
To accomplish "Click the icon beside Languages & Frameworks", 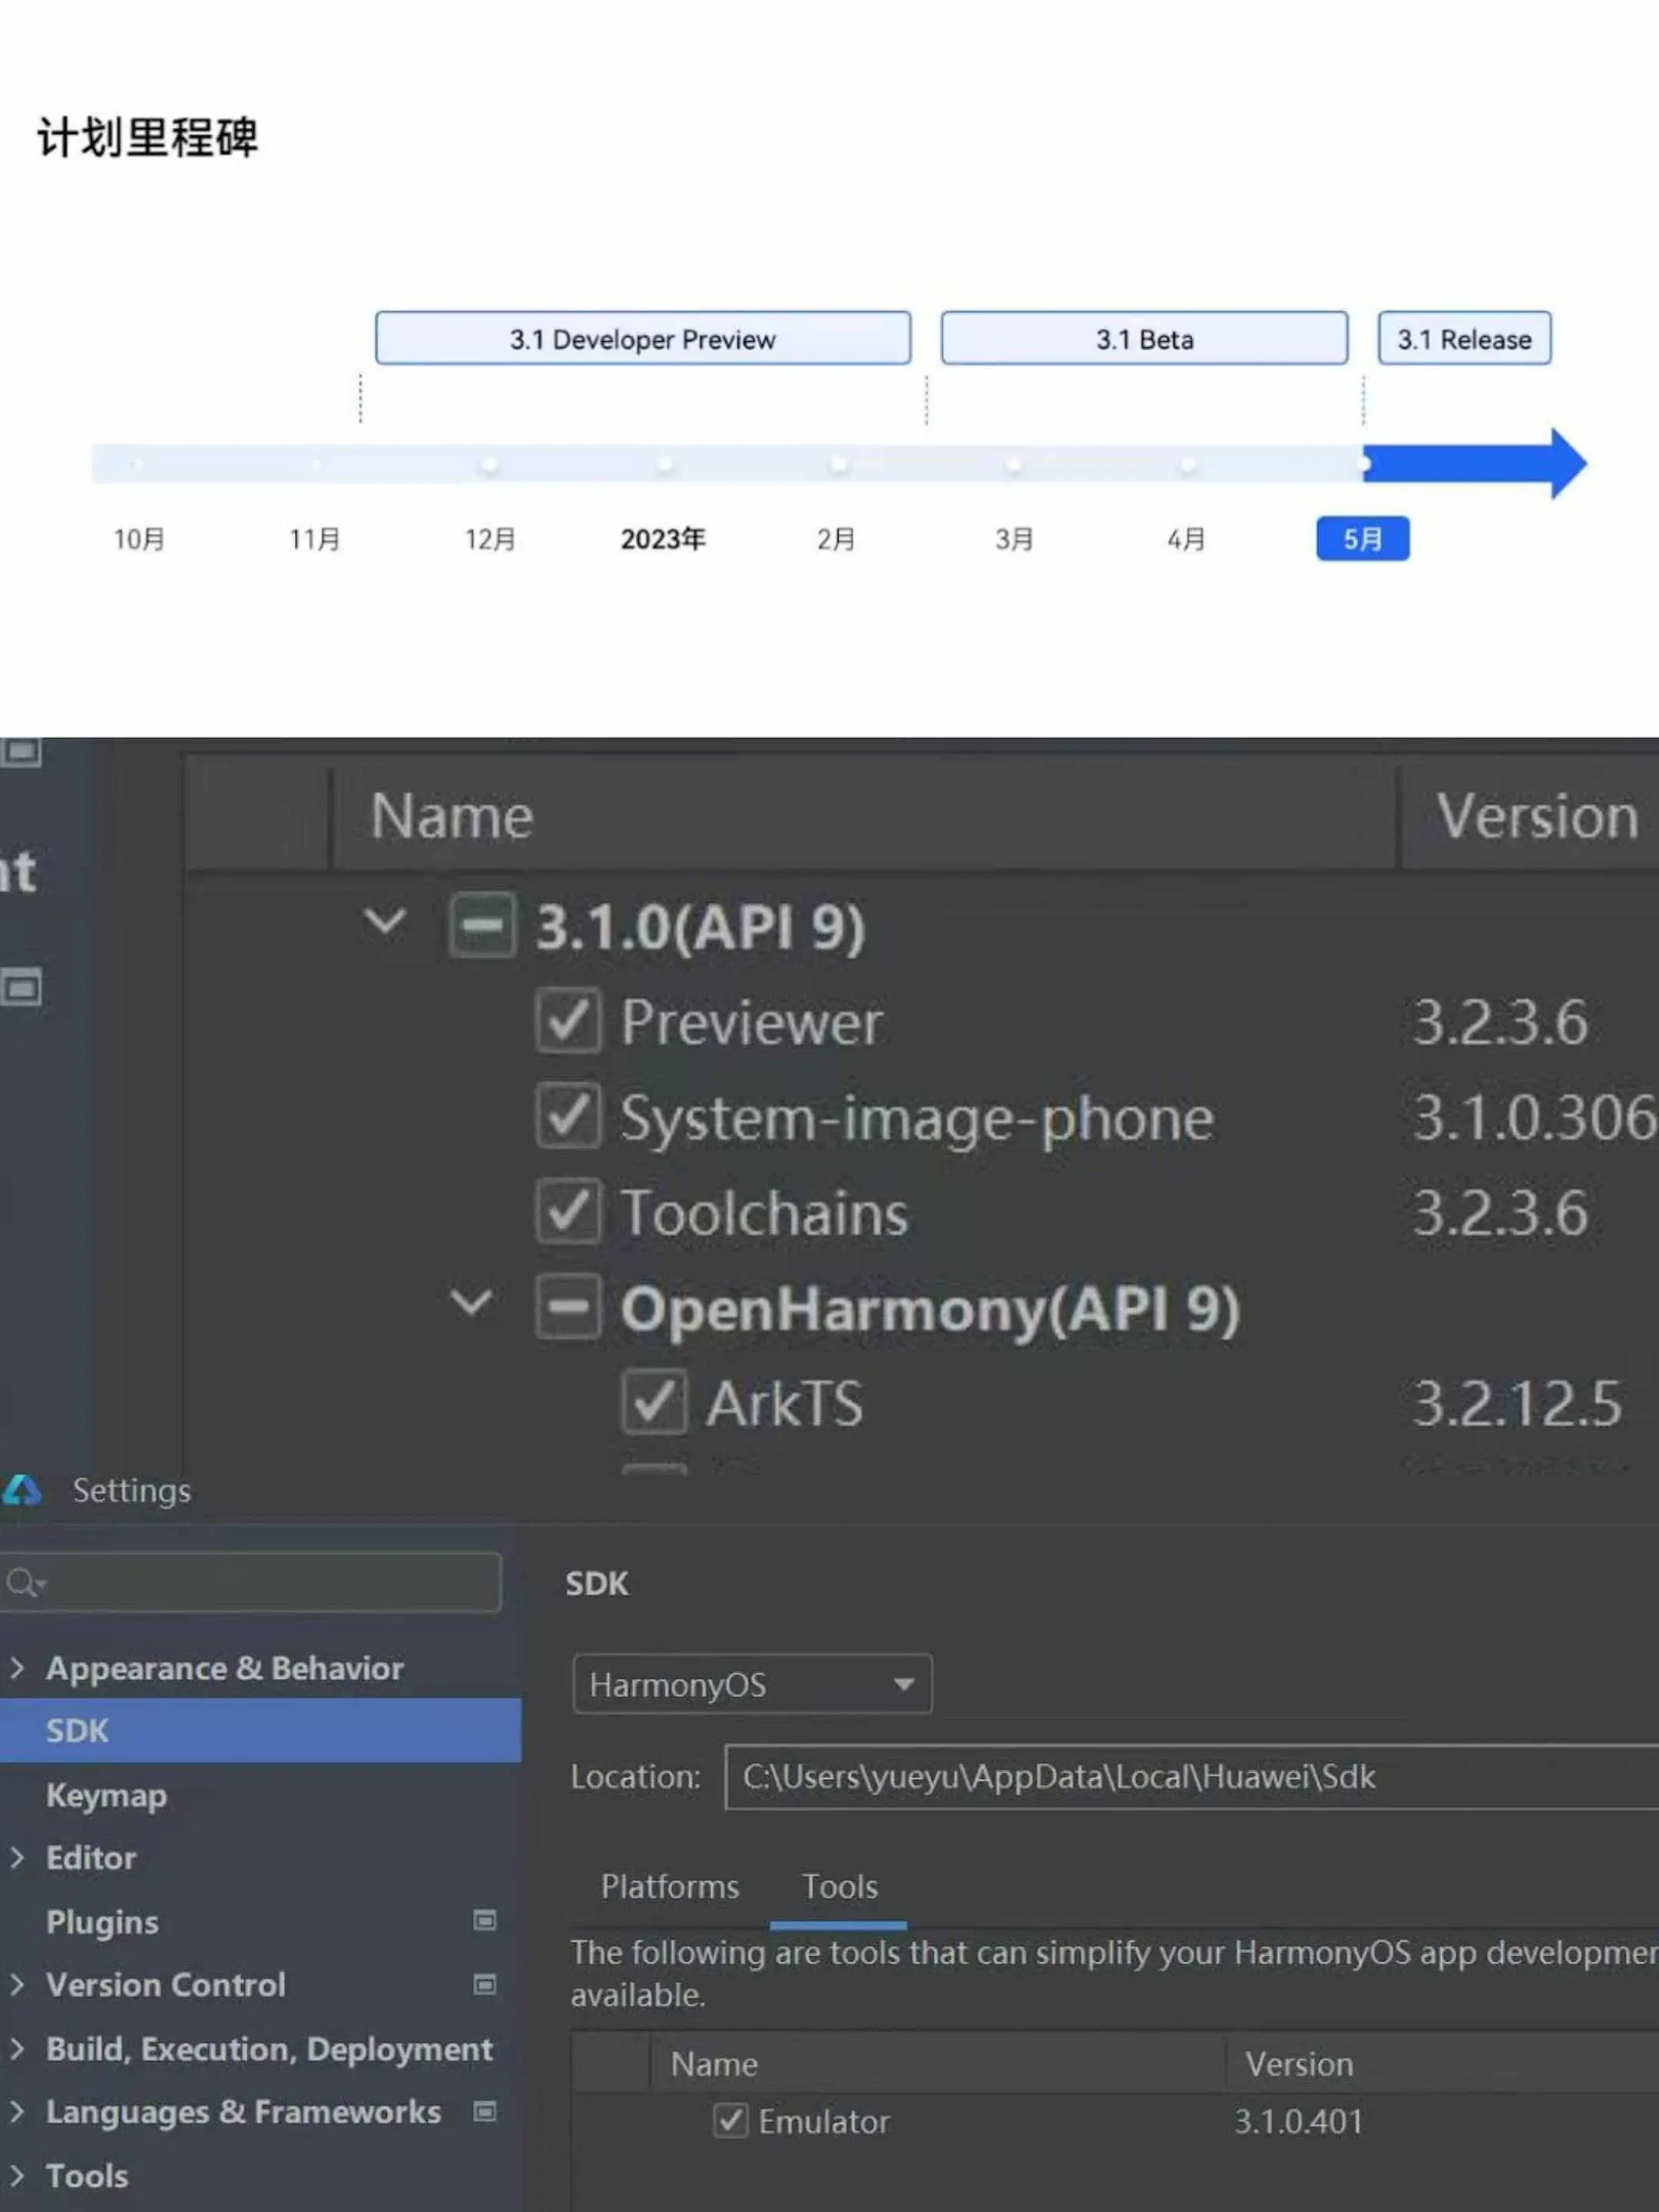I will pos(484,2111).
